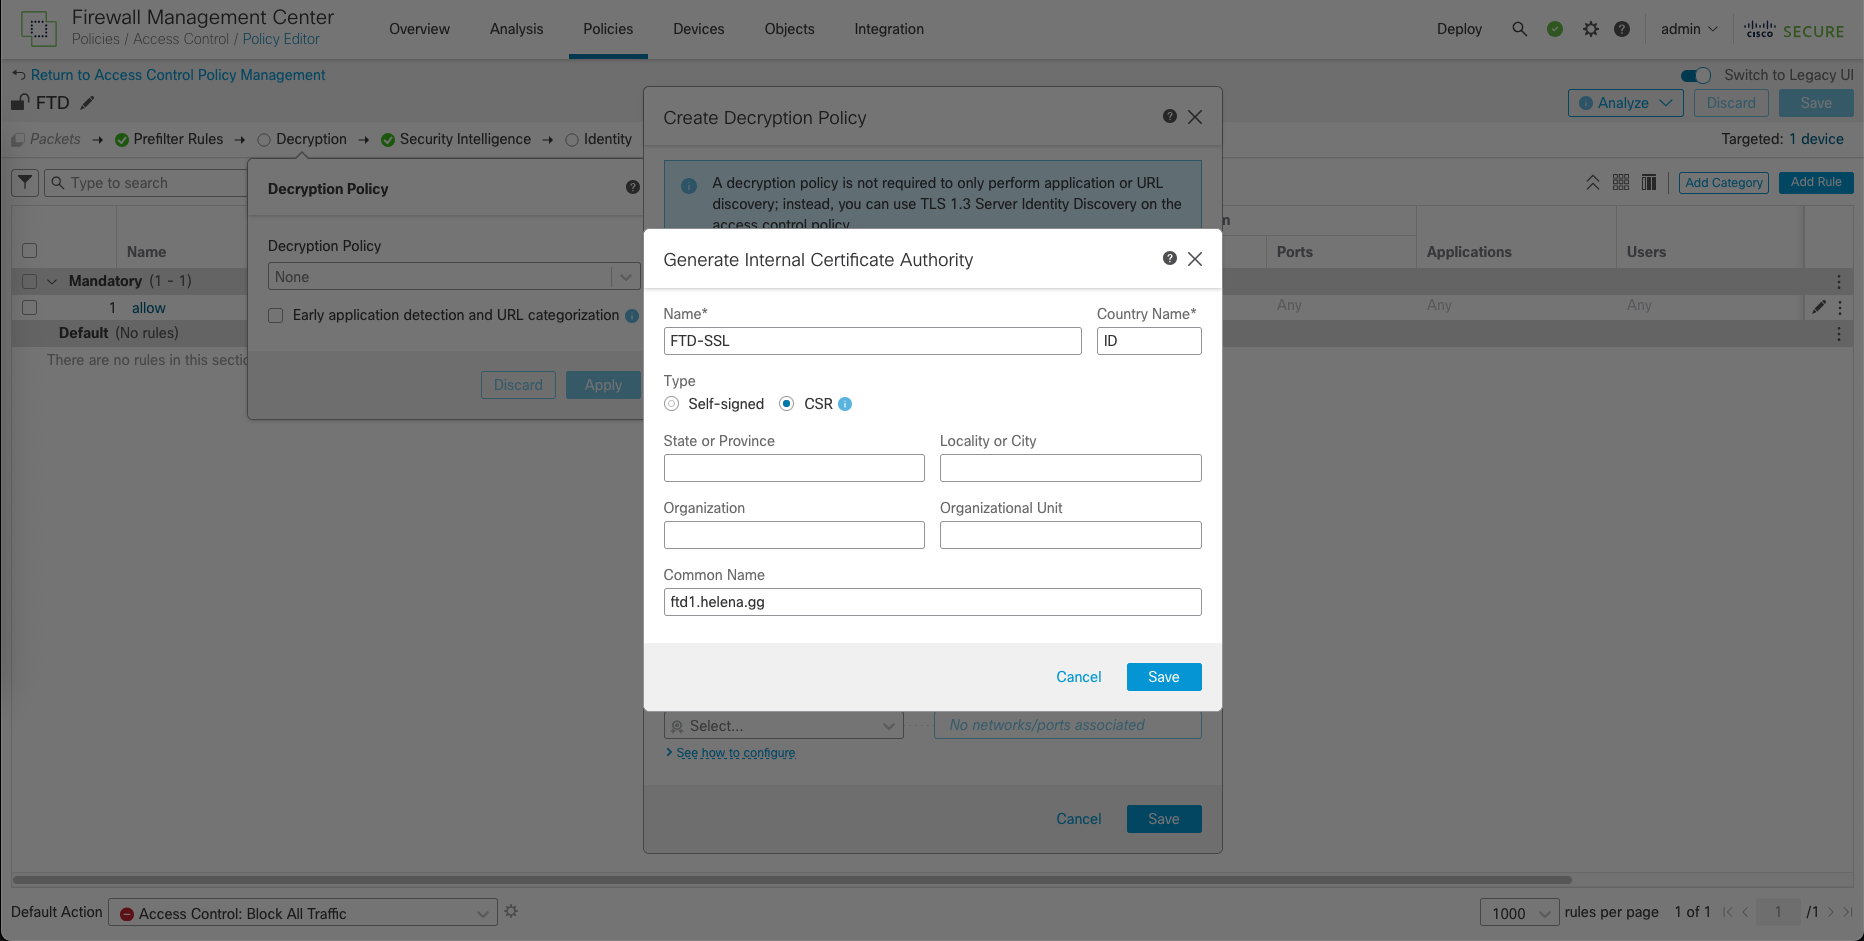Go to the Objects menu

[789, 29]
